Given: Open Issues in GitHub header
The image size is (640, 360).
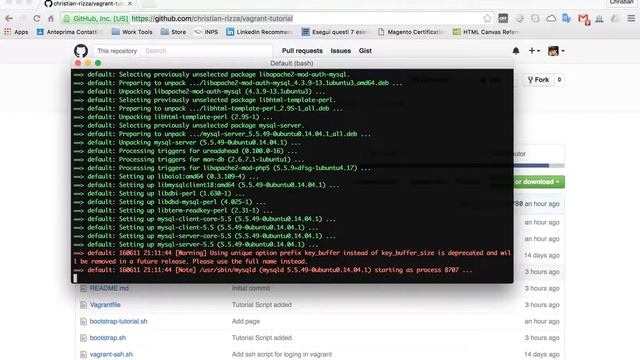Looking at the screenshot, I should click(340, 51).
